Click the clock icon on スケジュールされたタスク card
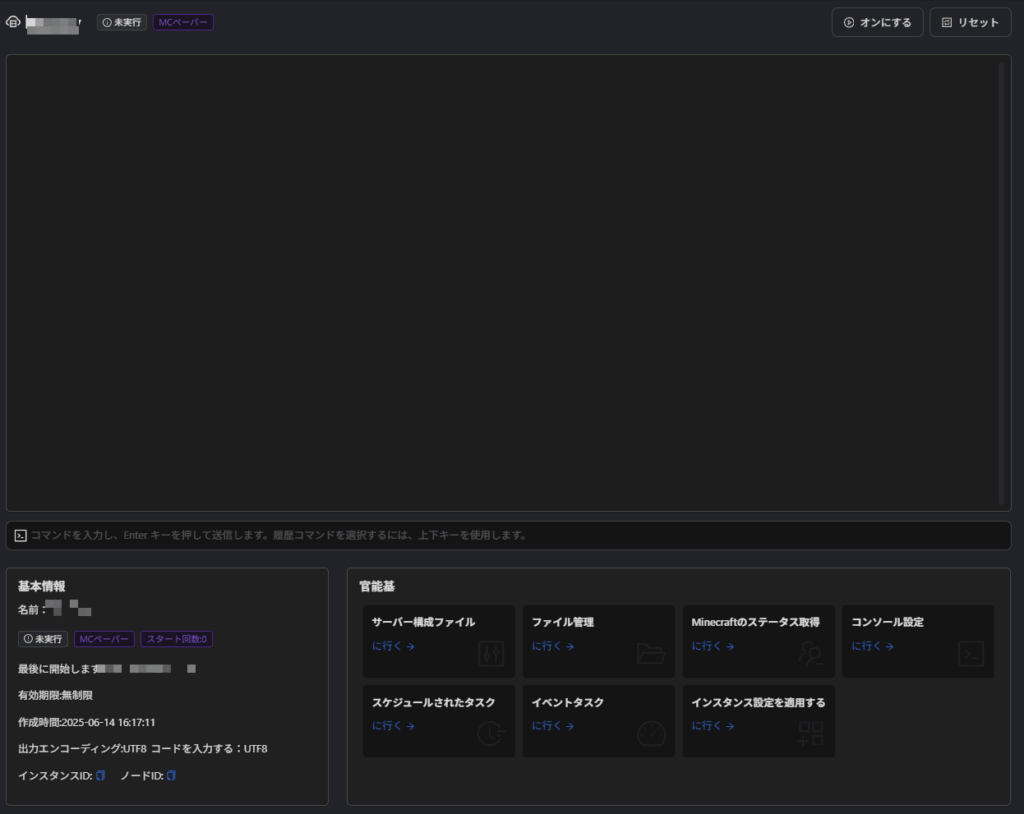This screenshot has width=1024, height=814. tap(491, 734)
